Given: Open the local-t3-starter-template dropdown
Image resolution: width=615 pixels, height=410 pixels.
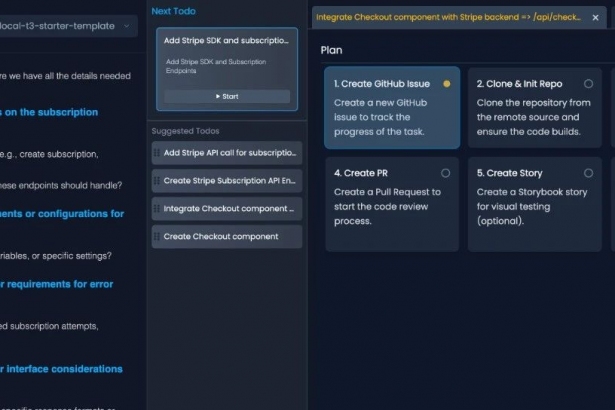Looking at the screenshot, I should point(67,26).
